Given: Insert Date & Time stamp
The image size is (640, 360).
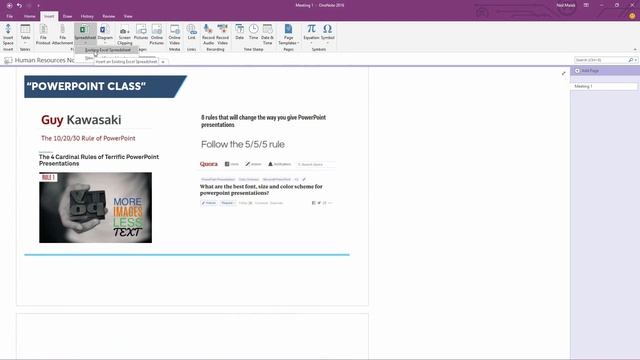Looking at the screenshot, I should [x=267, y=34].
